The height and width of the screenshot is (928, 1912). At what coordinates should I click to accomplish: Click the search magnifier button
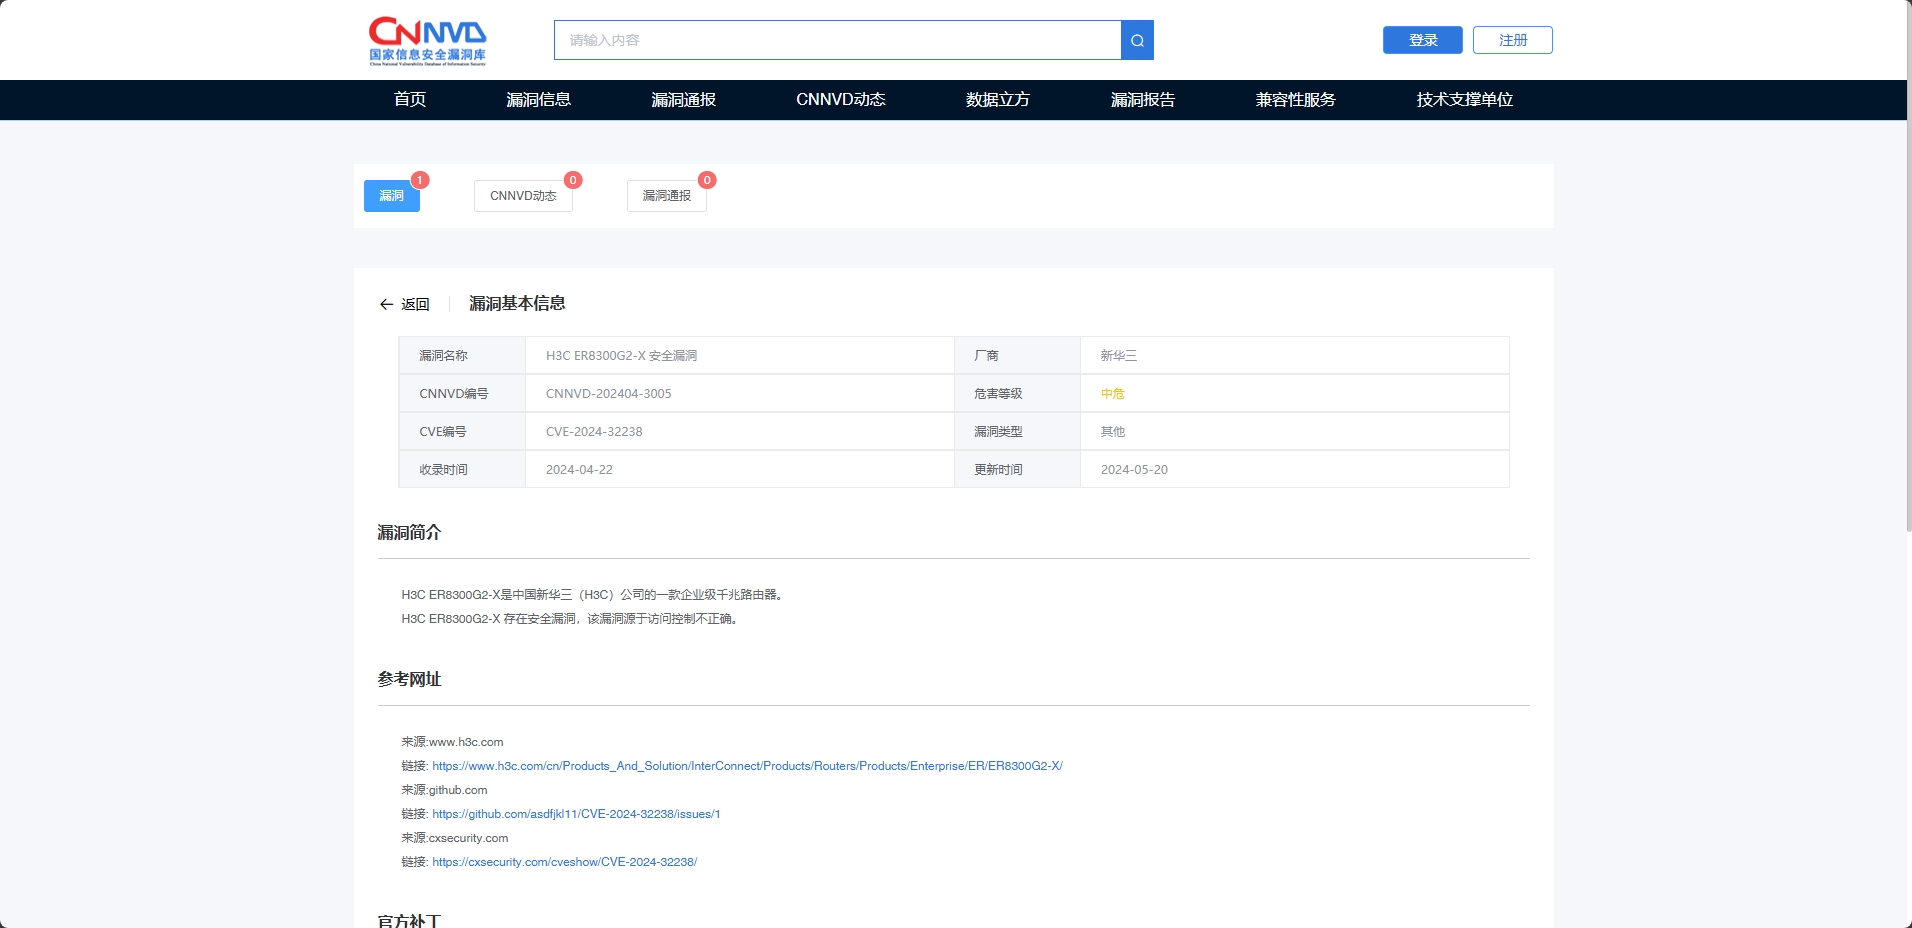(x=1137, y=40)
